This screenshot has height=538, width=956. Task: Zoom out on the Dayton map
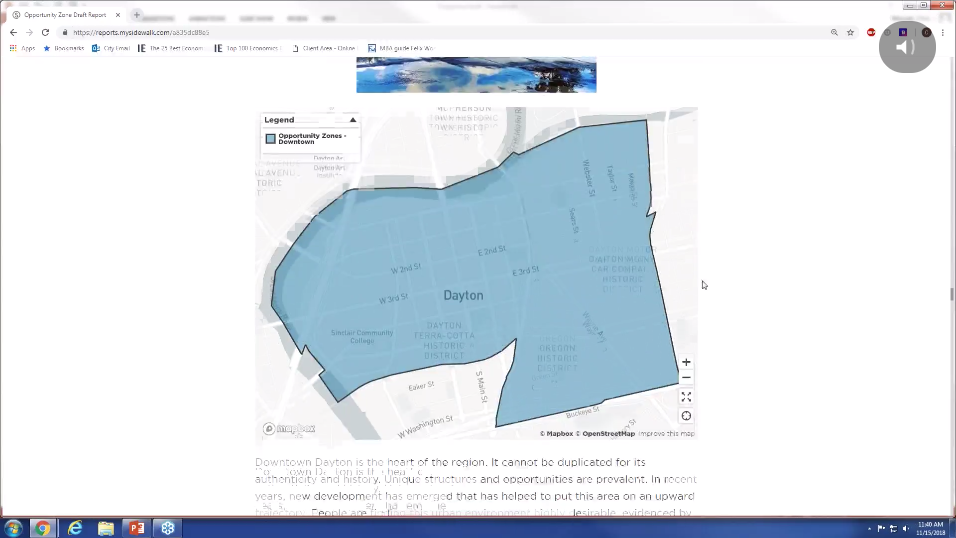point(686,378)
